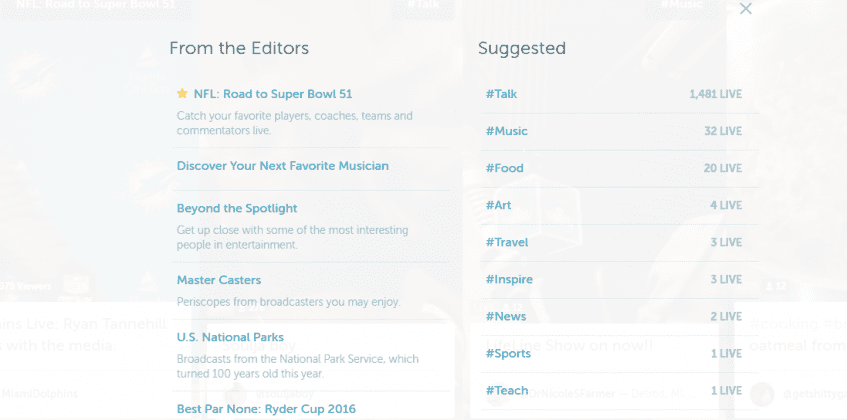Go to U.S. National Parks channel
The height and width of the screenshot is (420, 847).
(230, 337)
